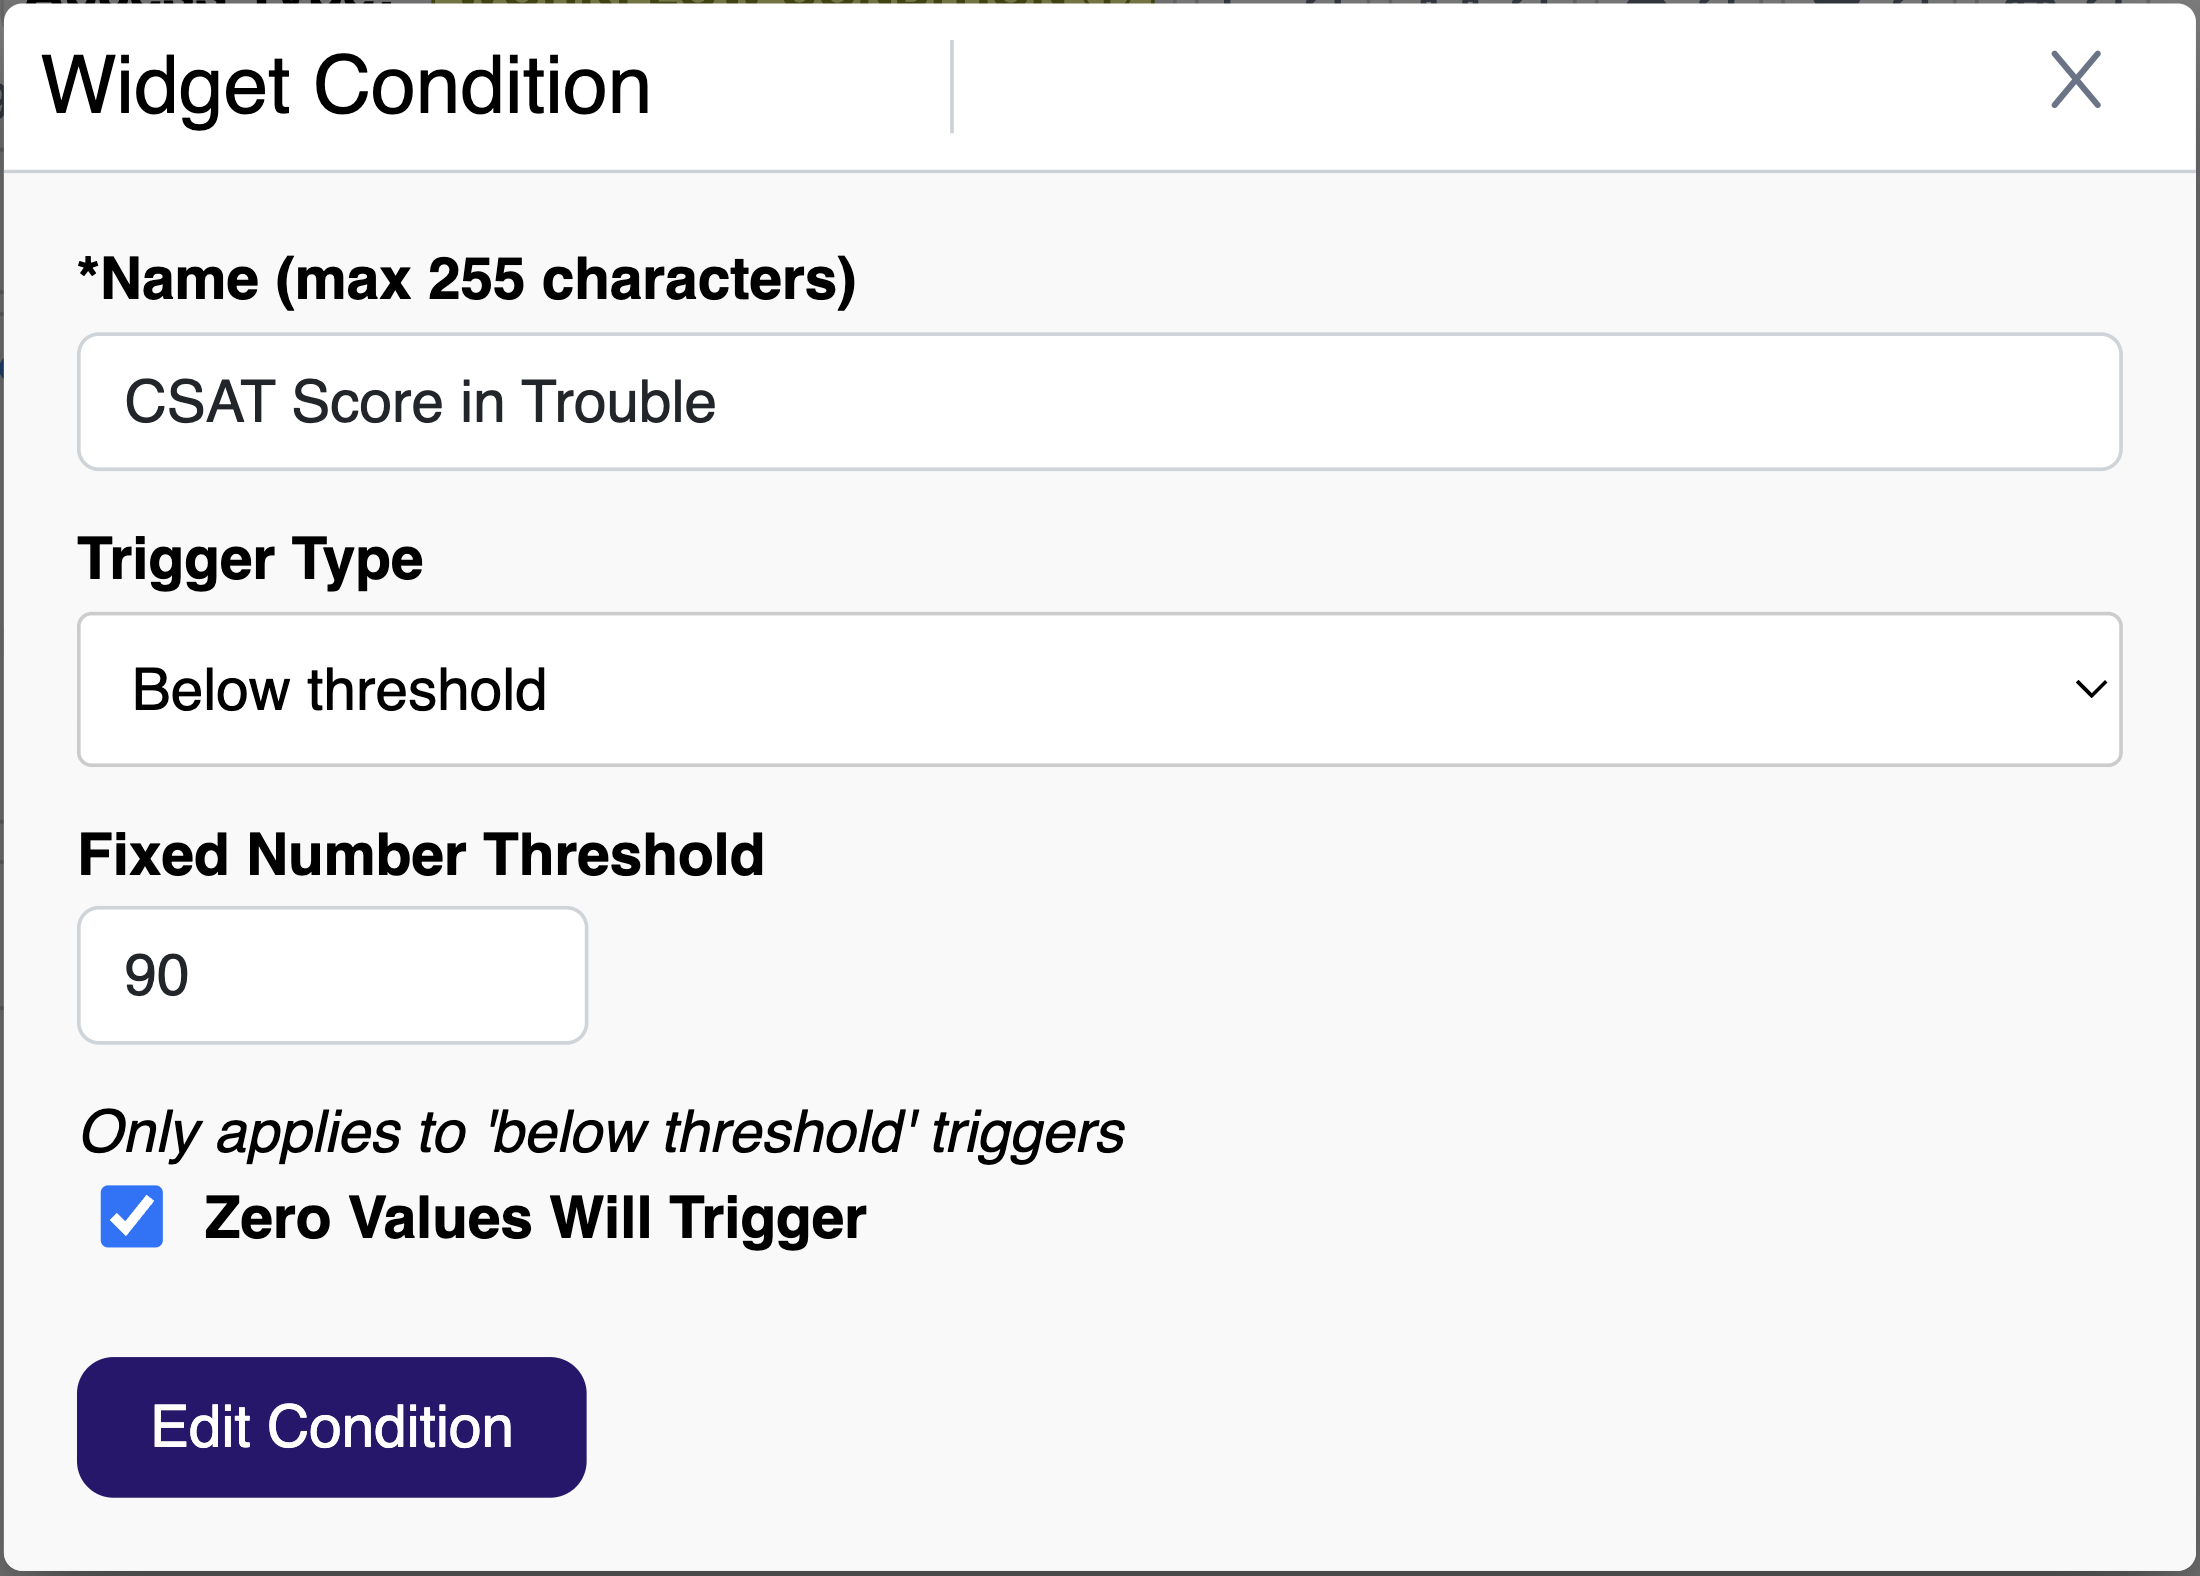
Task: Click the Fixed Number Threshold value box
Action: pos(332,975)
